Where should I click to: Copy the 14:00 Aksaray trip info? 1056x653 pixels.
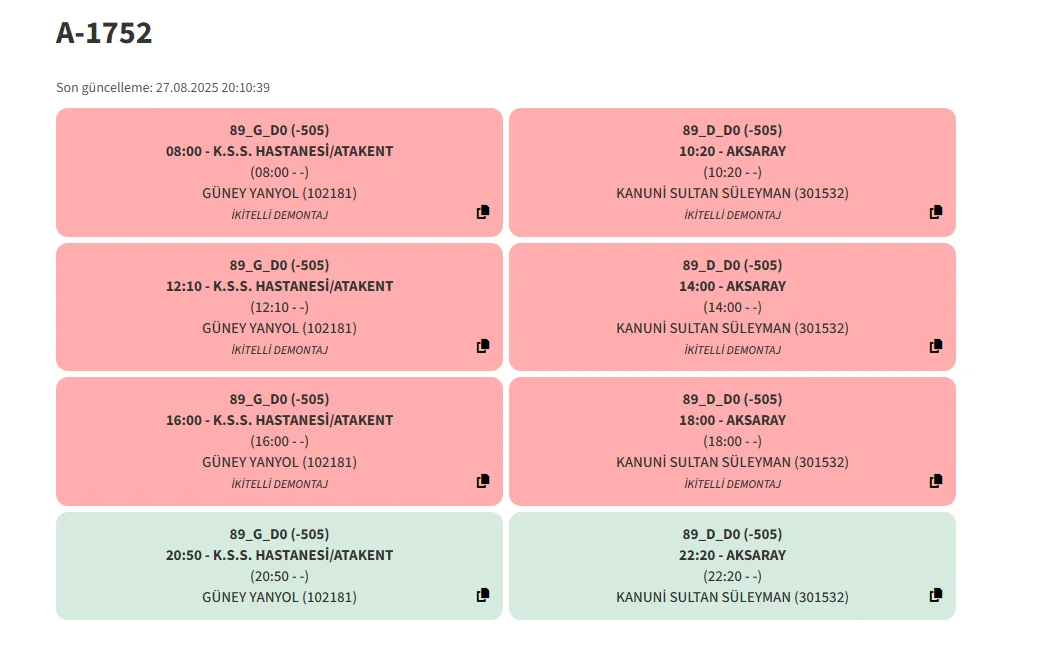936,346
